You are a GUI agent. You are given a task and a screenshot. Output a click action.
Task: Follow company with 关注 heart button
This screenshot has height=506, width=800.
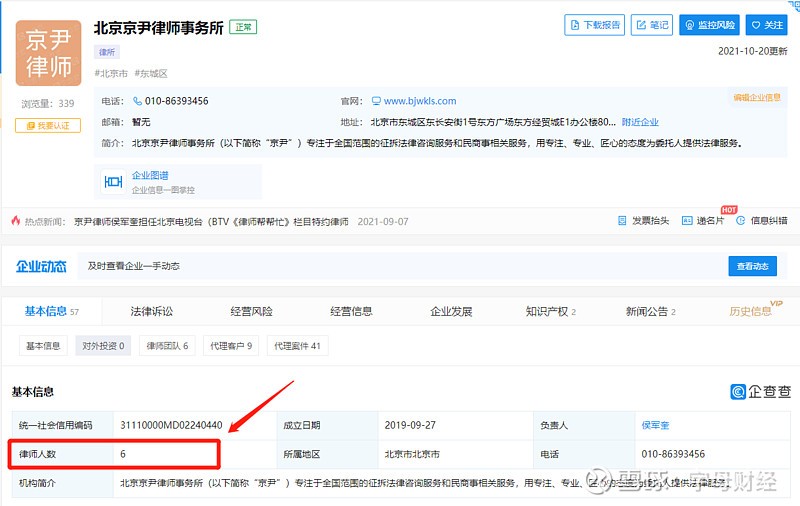[x=767, y=25]
